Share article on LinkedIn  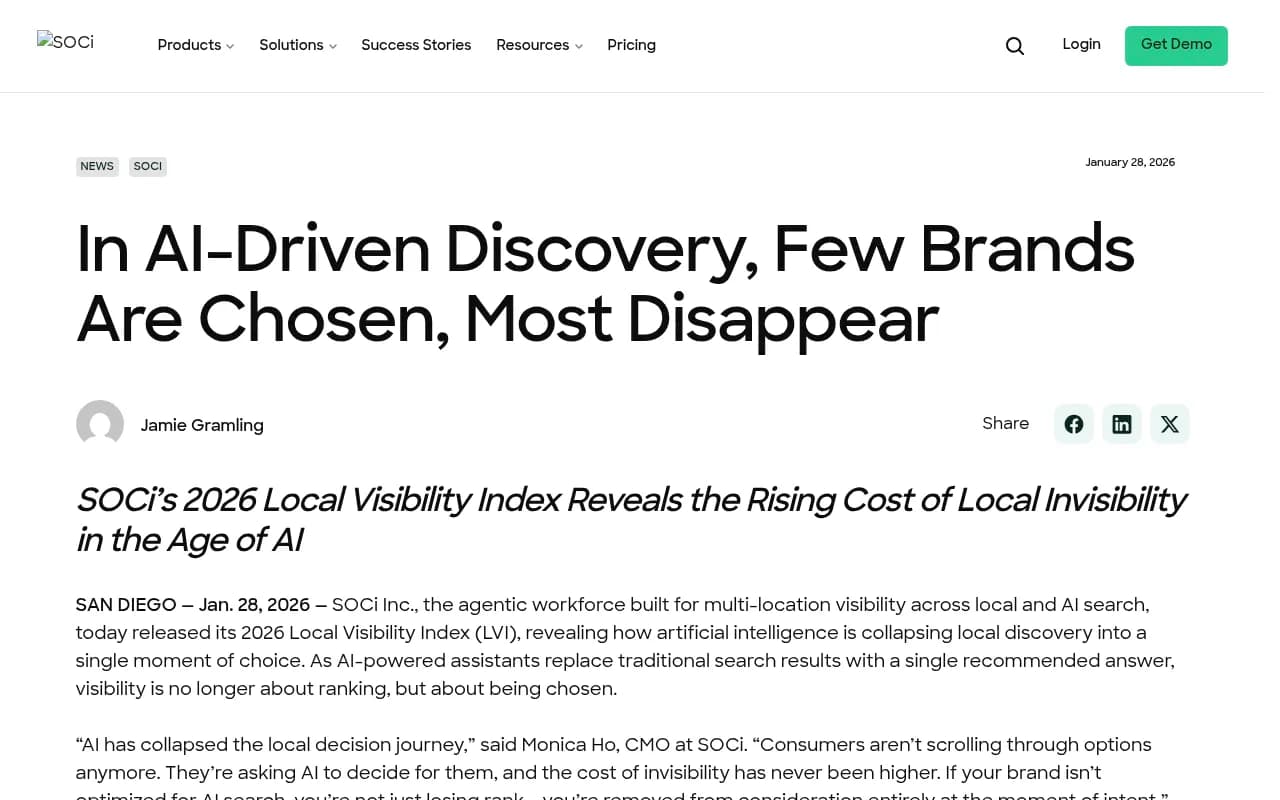click(x=1121, y=424)
